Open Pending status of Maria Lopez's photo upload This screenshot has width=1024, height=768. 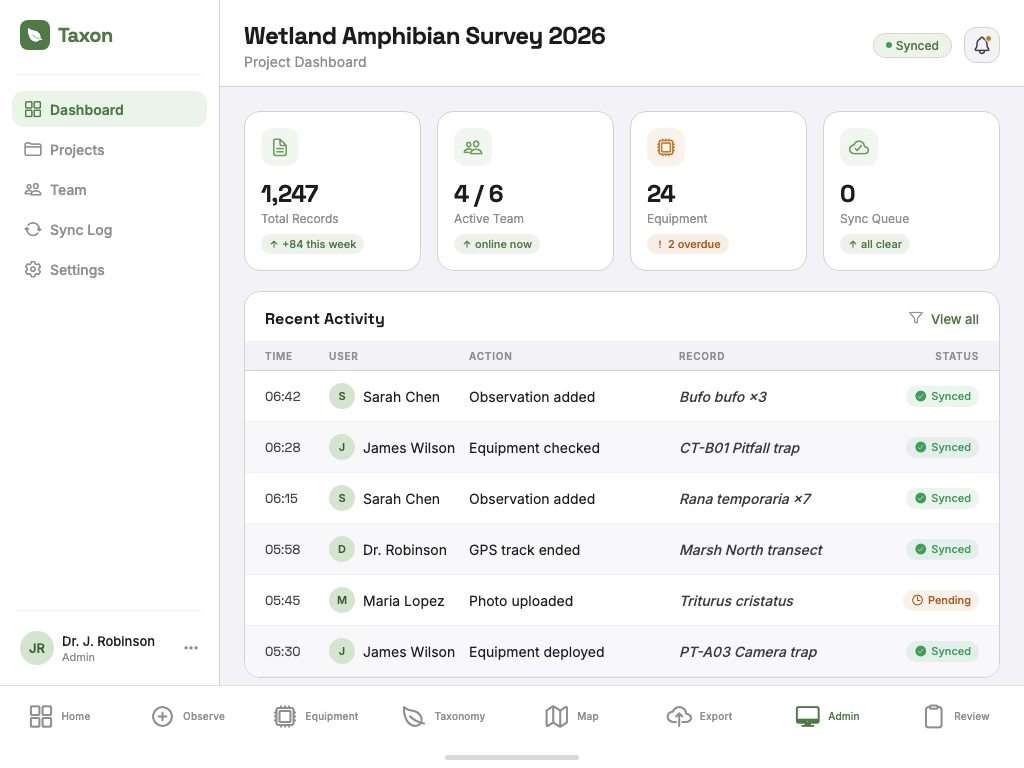(941, 600)
